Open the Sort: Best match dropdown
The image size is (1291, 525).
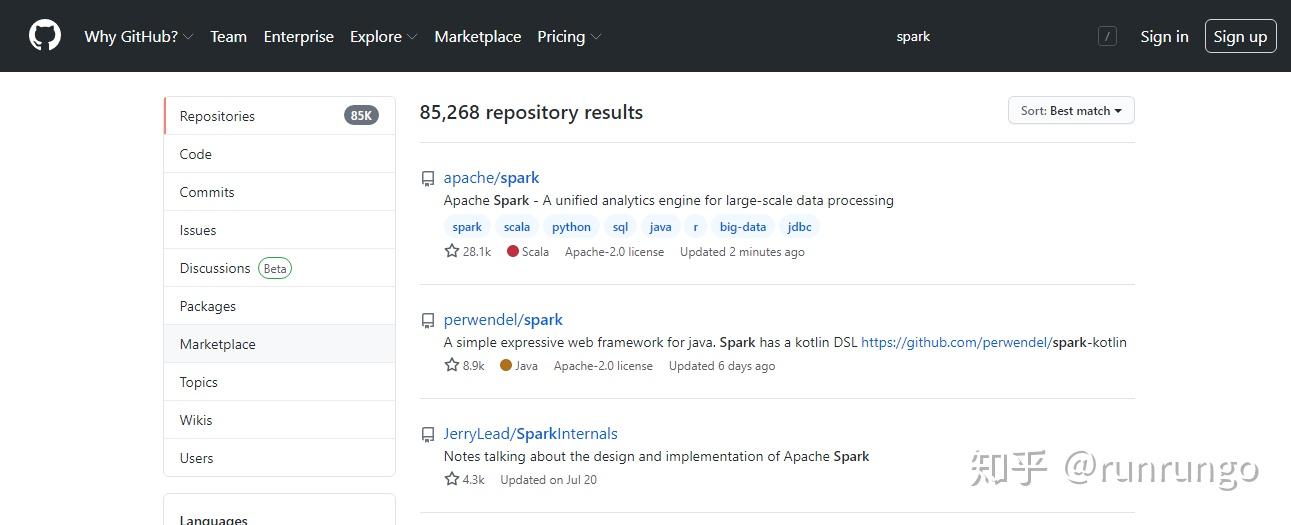click(x=1071, y=111)
